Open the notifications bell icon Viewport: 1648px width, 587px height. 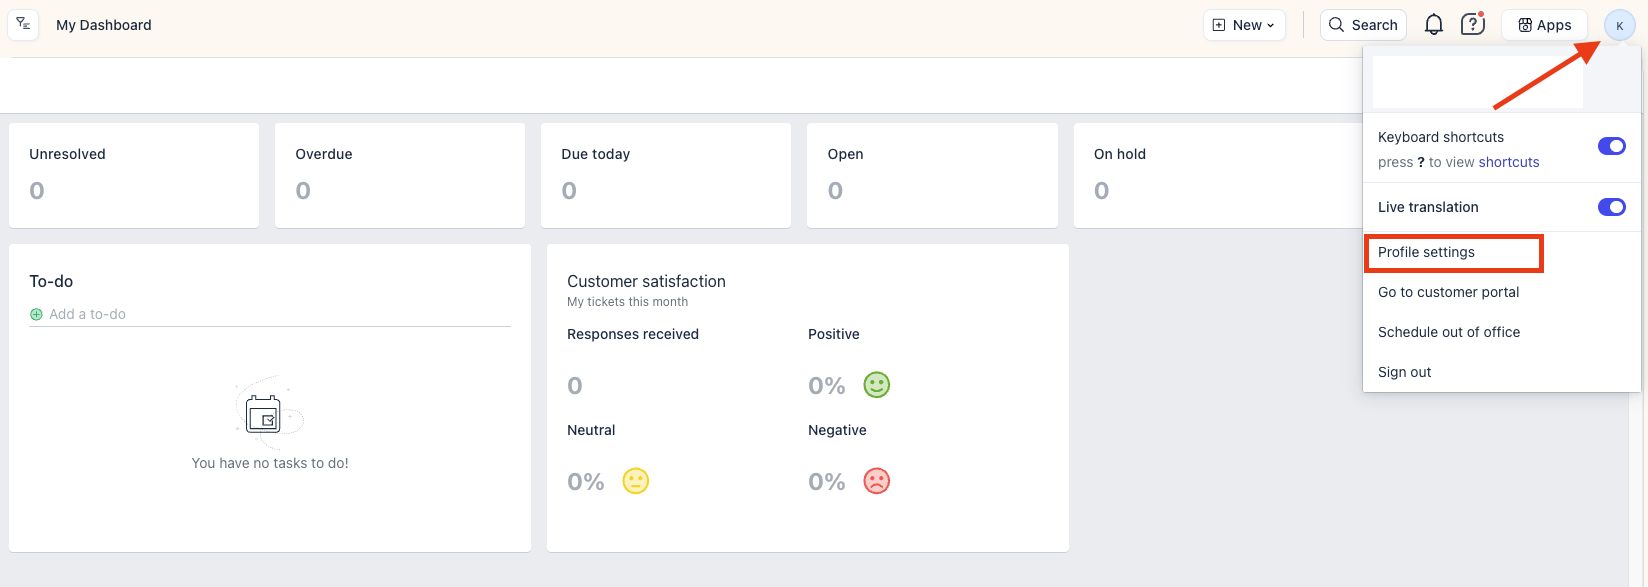point(1433,25)
